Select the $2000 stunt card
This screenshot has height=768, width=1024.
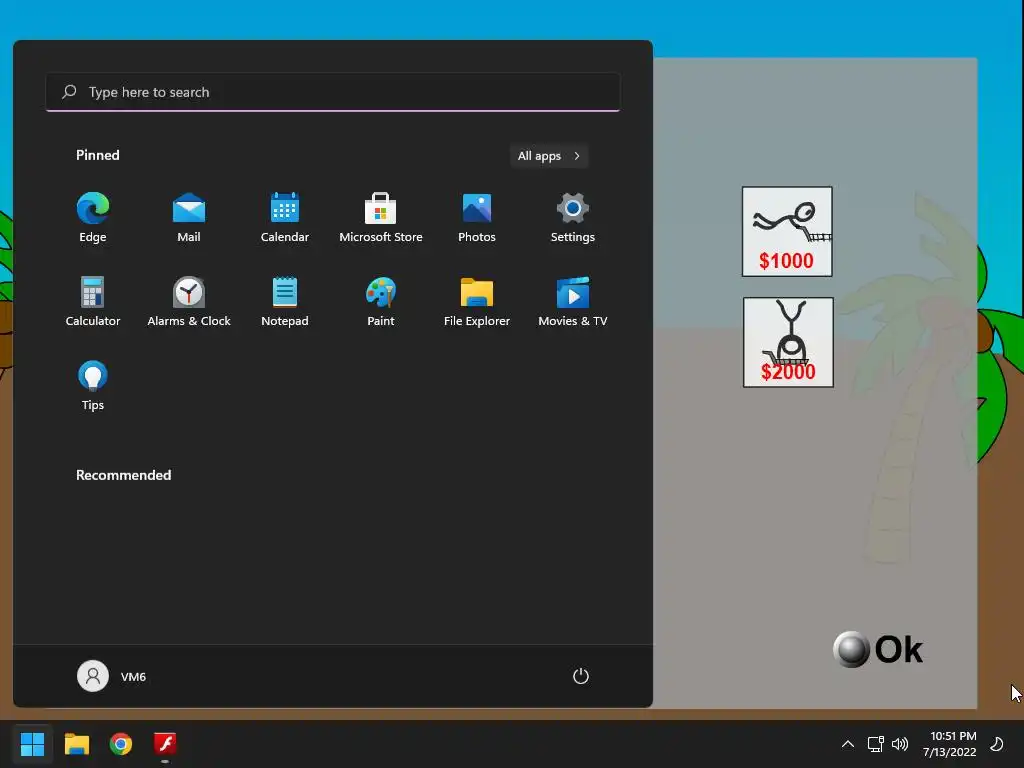(x=788, y=342)
